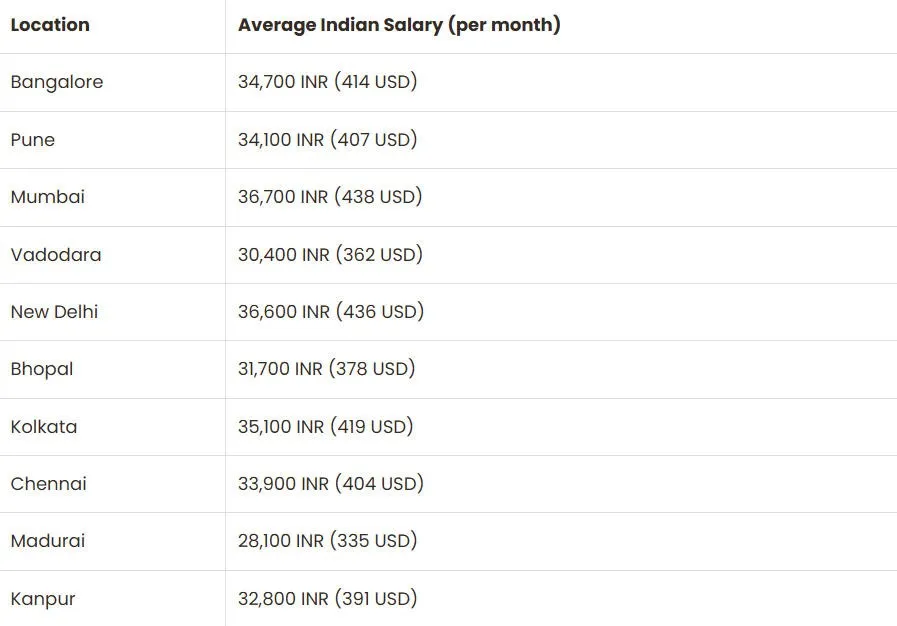Select the Kolkata location cell
The width and height of the screenshot is (897, 626).
click(x=44, y=427)
